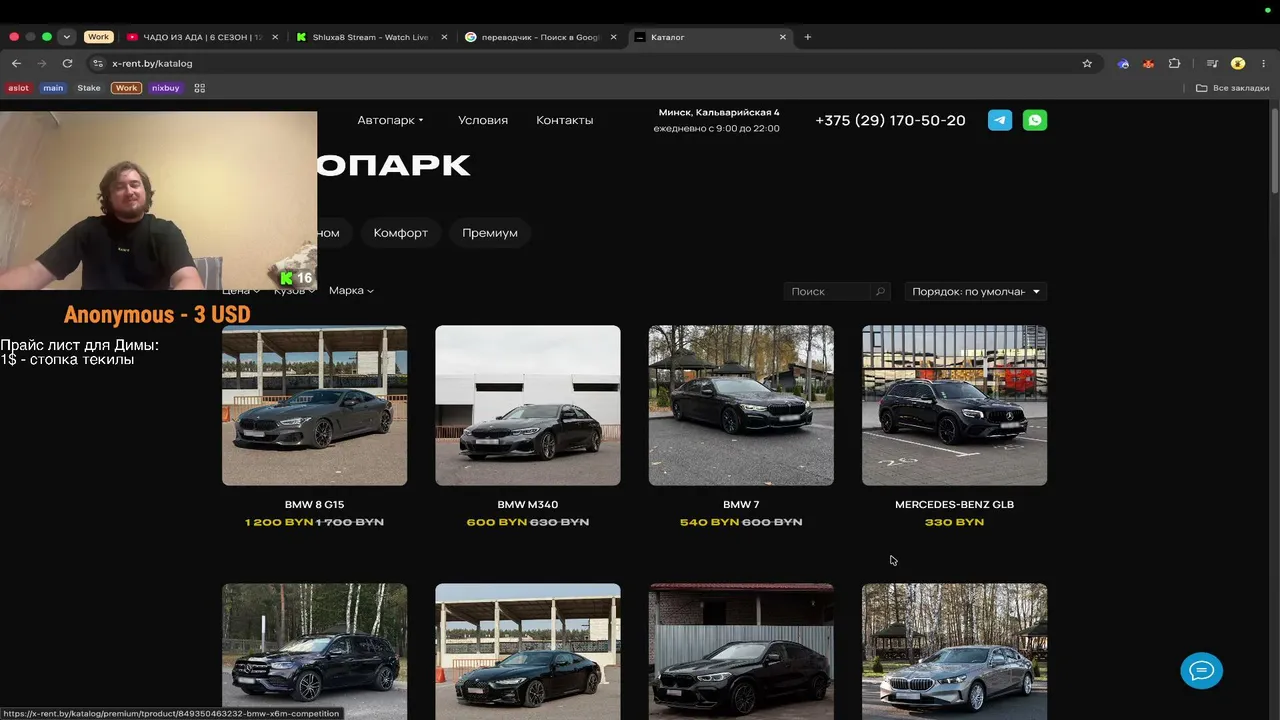The height and width of the screenshot is (720, 1280).
Task: Switch to the Shluxa8 Stream tab
Action: (371, 37)
